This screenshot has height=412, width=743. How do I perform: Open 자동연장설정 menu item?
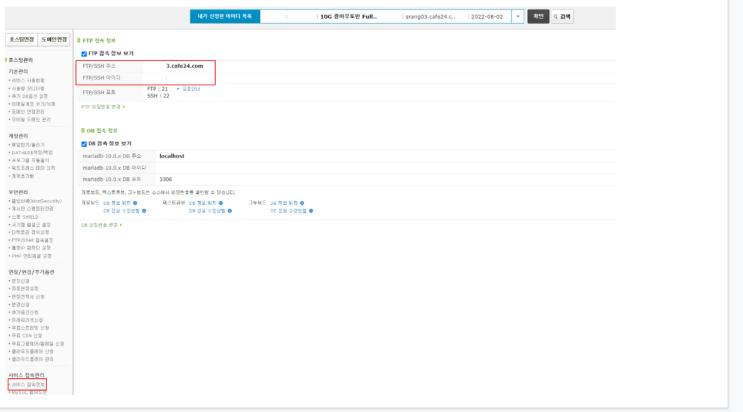(x=25, y=289)
